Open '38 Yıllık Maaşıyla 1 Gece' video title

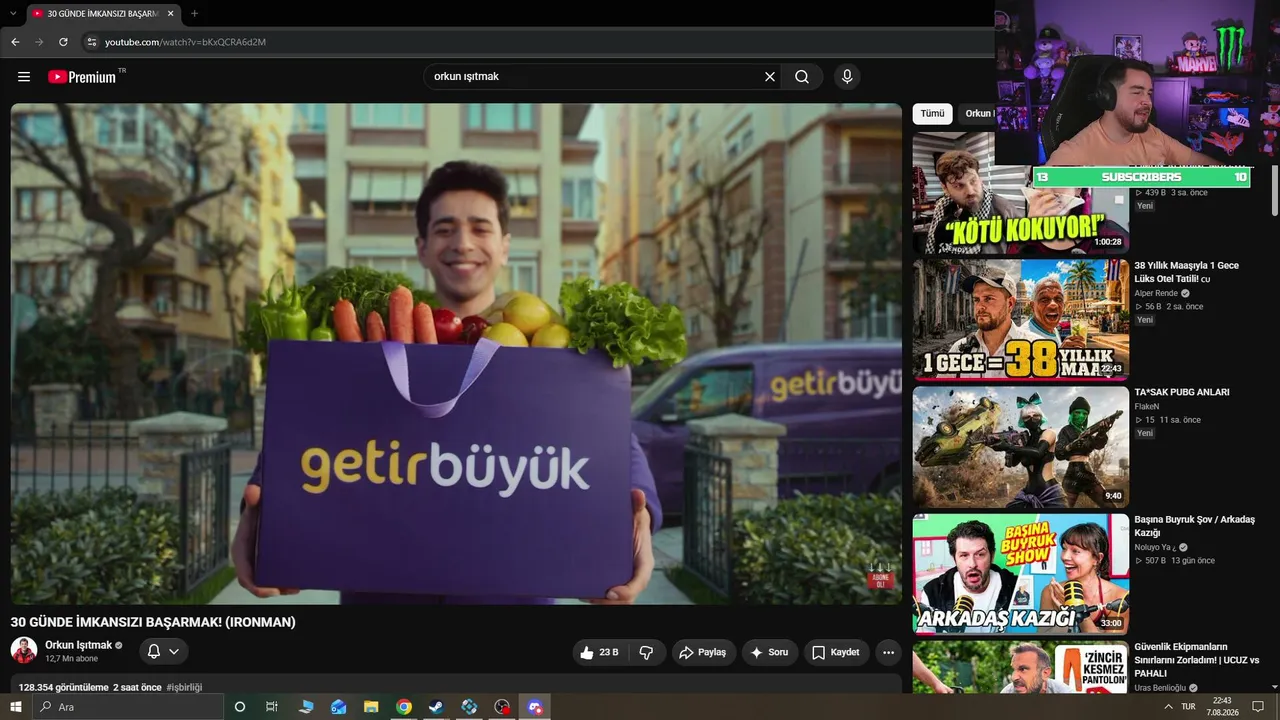tap(1186, 272)
